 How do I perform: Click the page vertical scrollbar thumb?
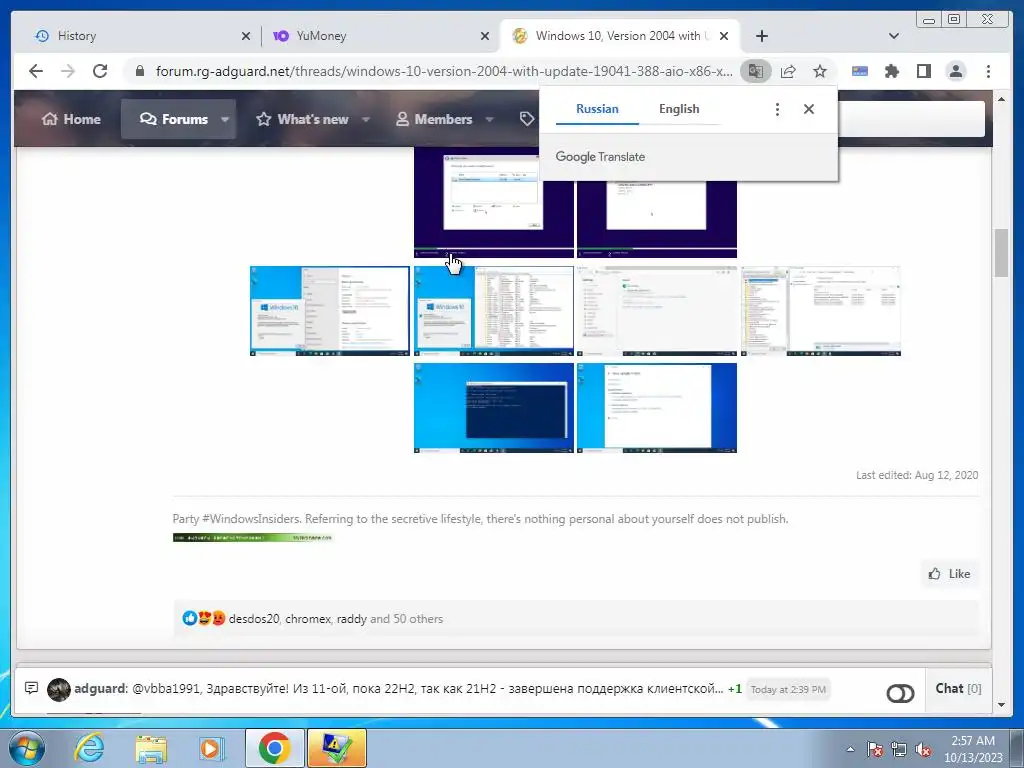point(1001,253)
